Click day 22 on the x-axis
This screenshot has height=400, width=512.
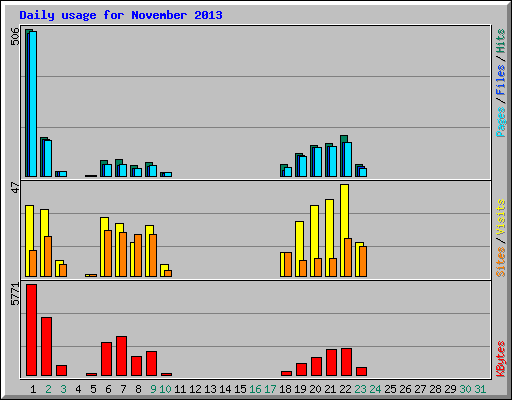click(x=345, y=389)
